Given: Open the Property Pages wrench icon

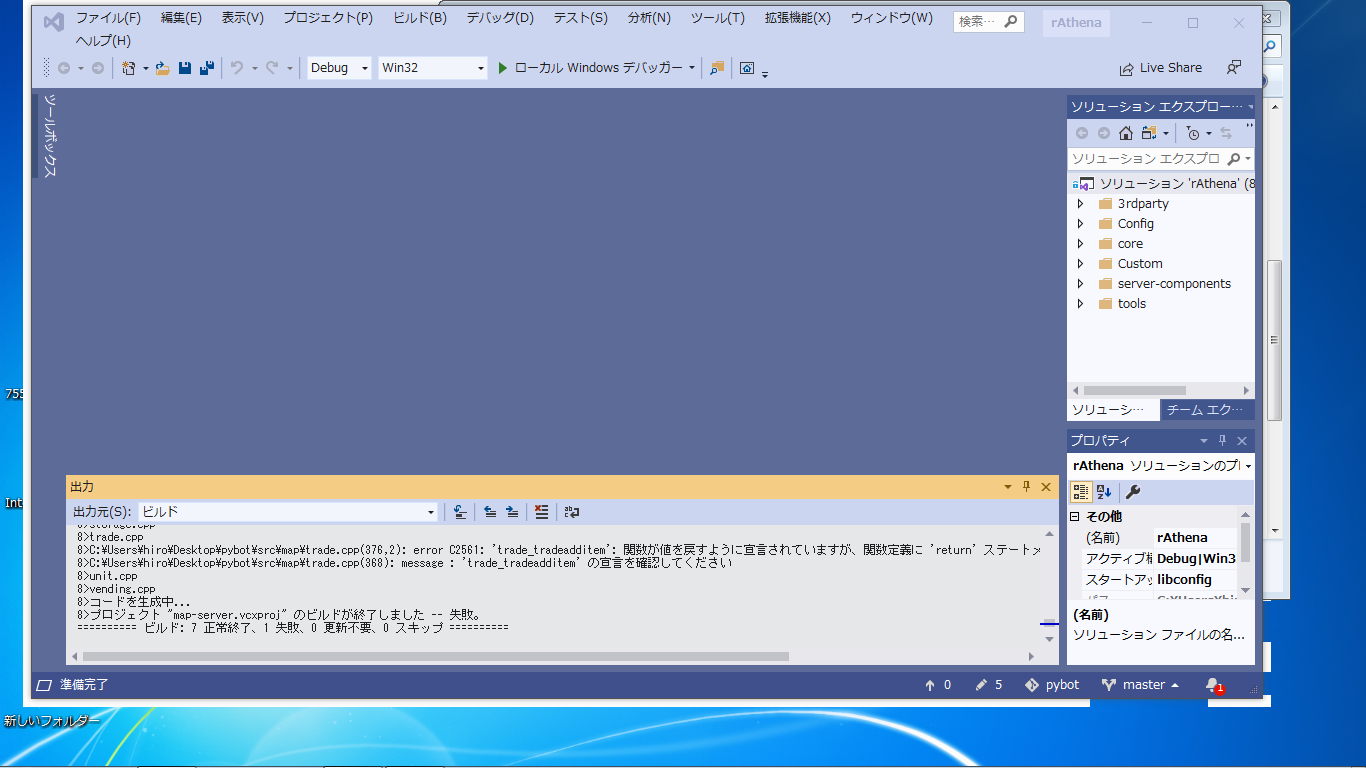Looking at the screenshot, I should pyautogui.click(x=1133, y=492).
